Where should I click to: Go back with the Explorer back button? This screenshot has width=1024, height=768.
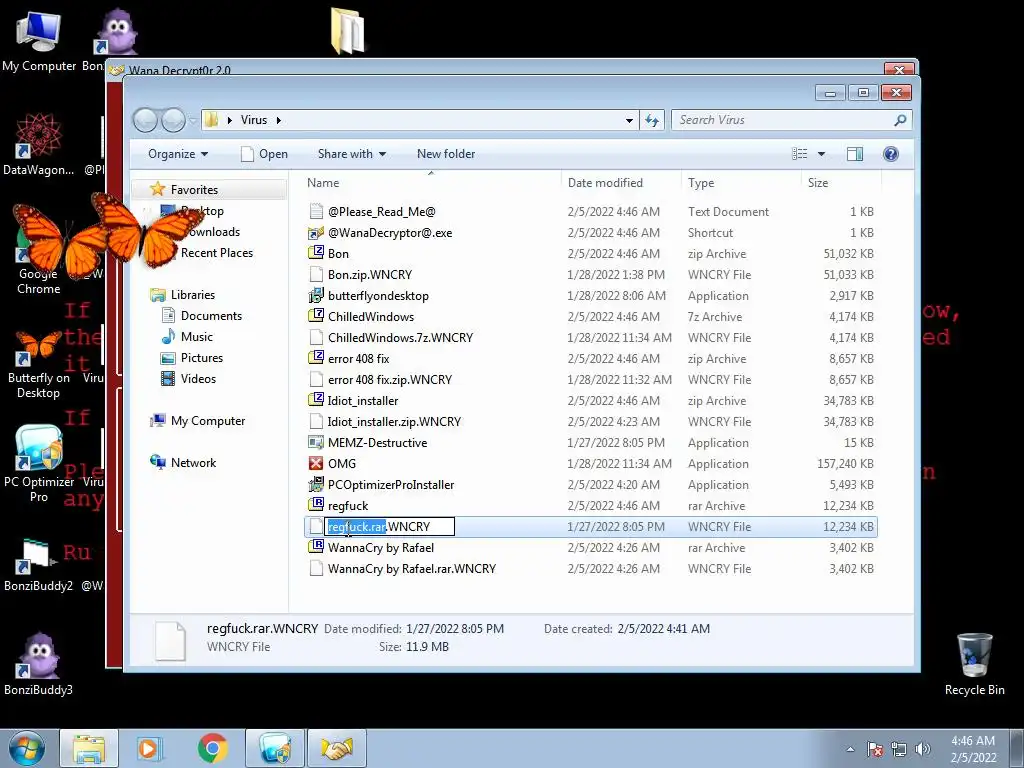click(x=146, y=120)
